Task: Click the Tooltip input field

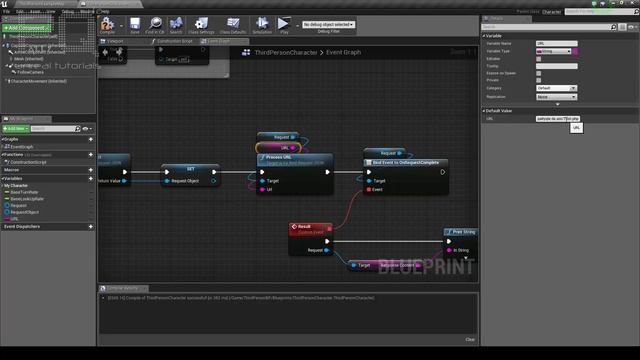Action: tap(556, 66)
